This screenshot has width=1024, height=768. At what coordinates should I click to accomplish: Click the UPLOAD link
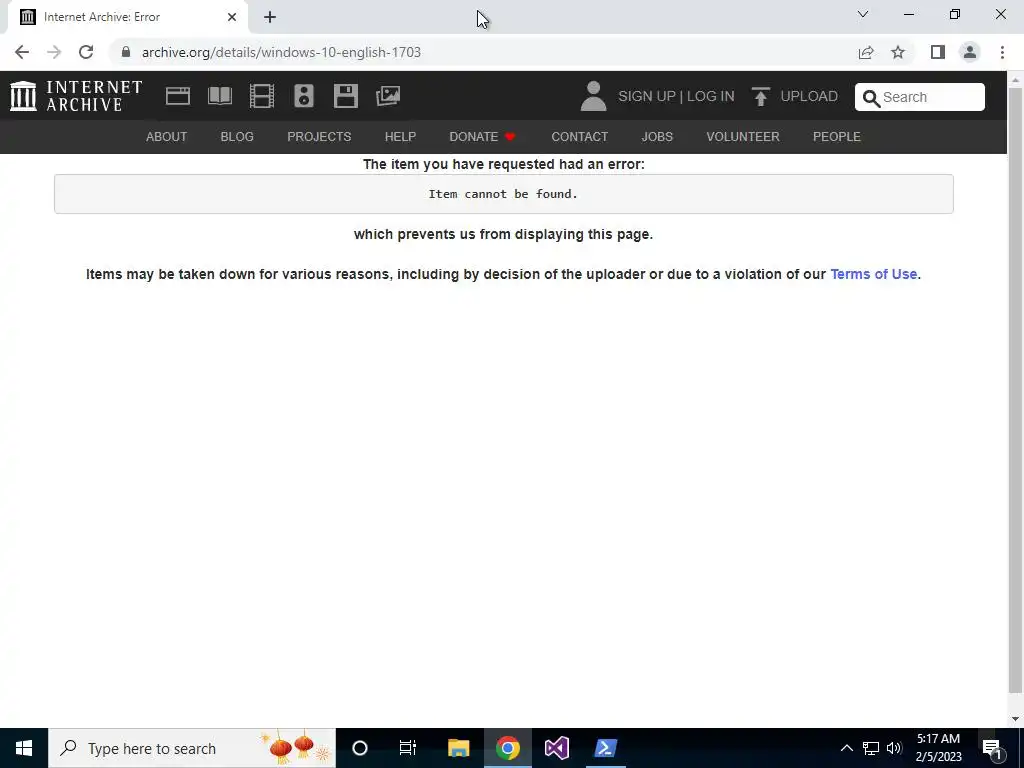pyautogui.click(x=808, y=97)
